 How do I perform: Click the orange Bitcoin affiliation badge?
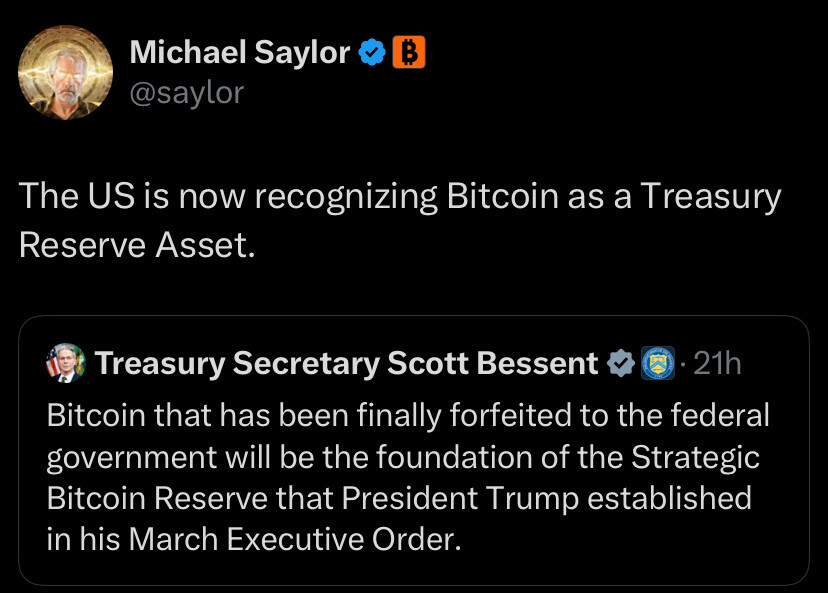click(409, 52)
